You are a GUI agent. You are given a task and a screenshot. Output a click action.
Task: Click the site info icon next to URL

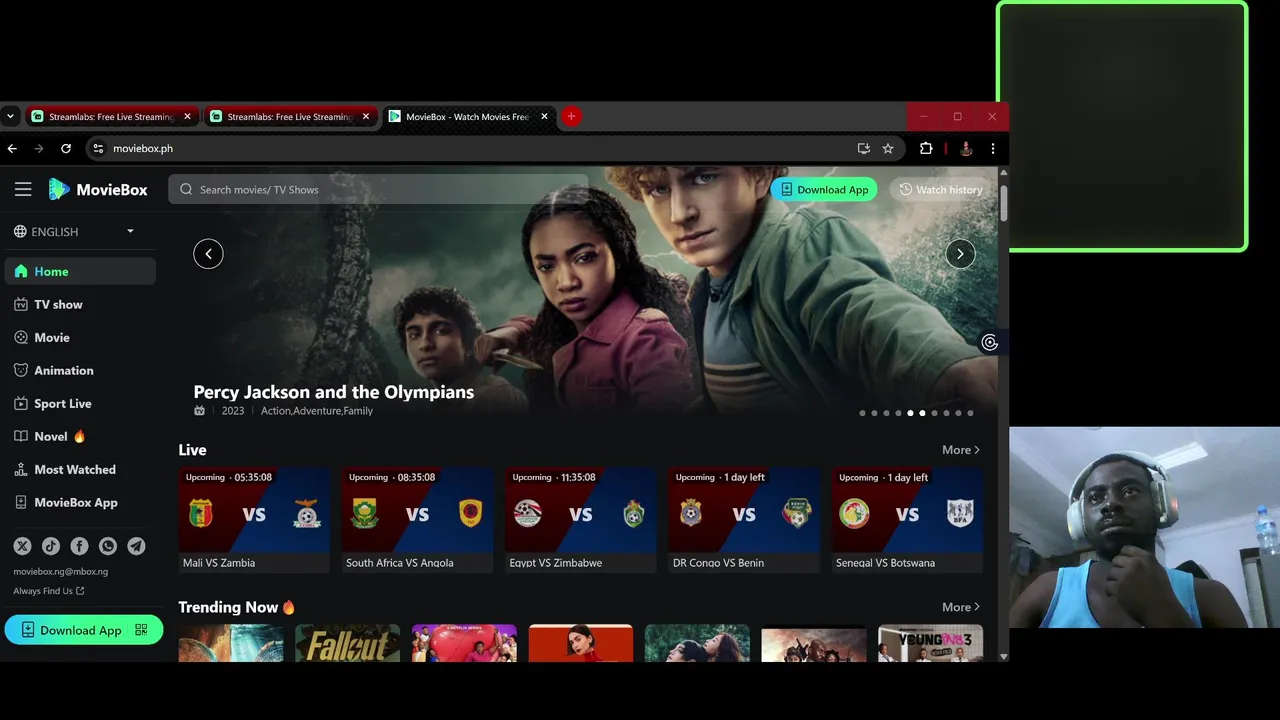pyautogui.click(x=98, y=148)
